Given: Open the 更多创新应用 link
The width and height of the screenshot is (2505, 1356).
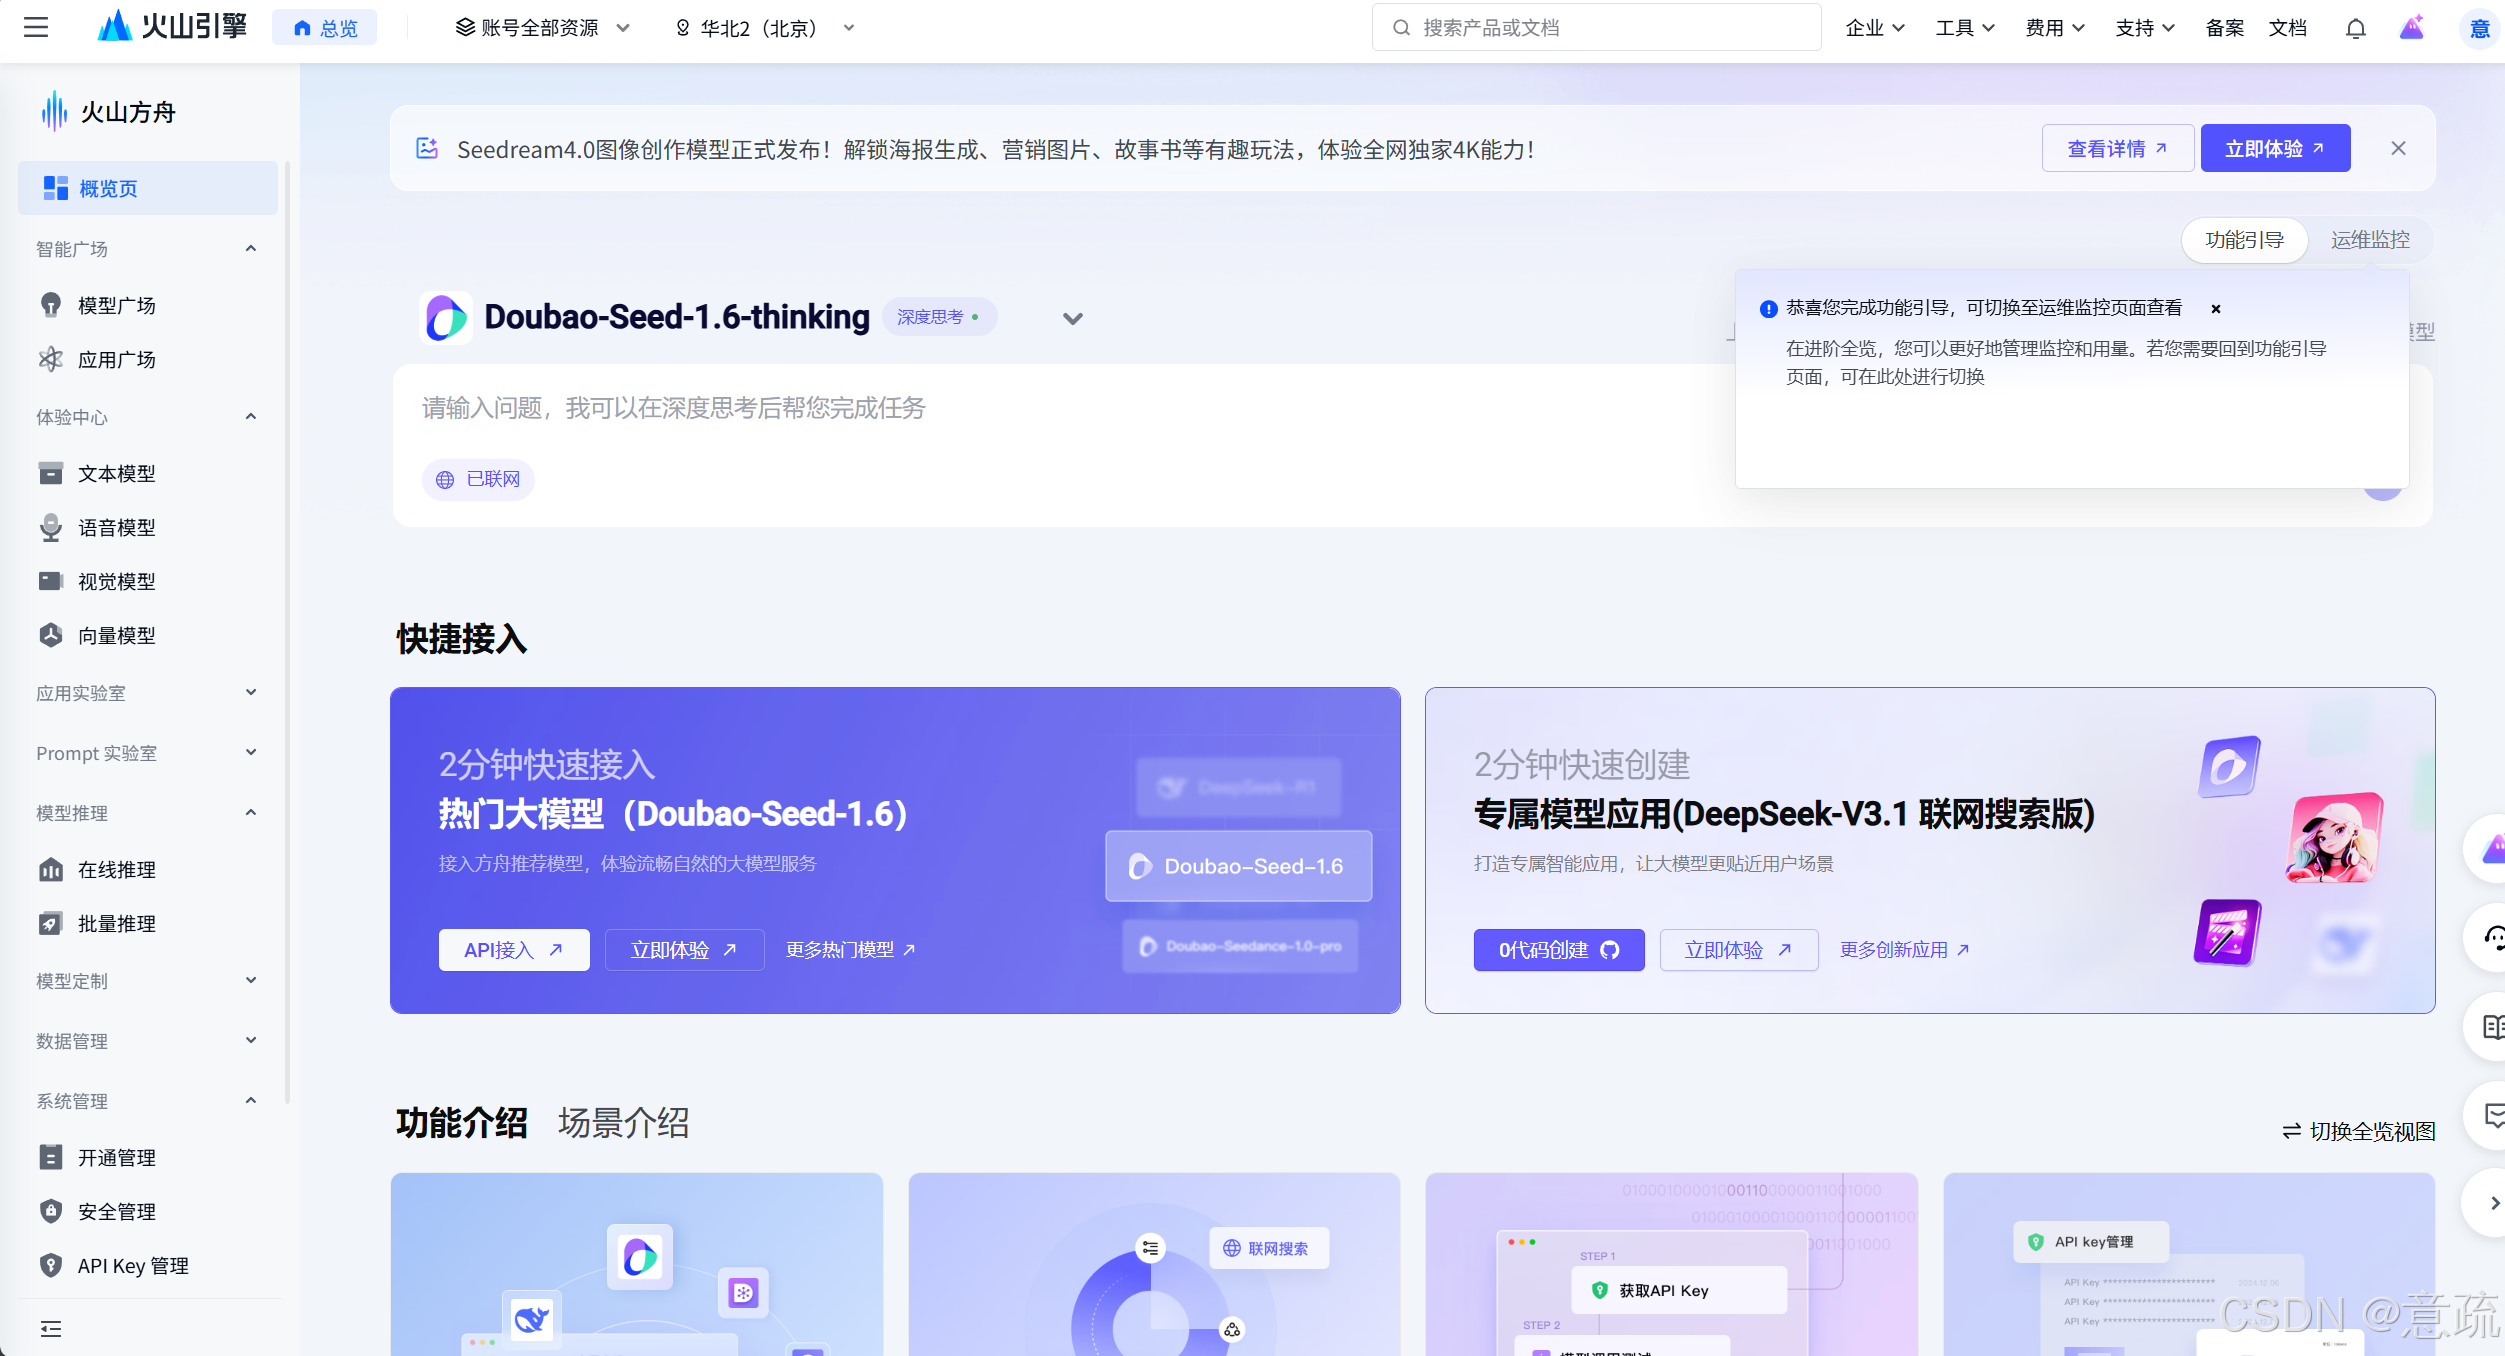Looking at the screenshot, I should (x=1904, y=950).
